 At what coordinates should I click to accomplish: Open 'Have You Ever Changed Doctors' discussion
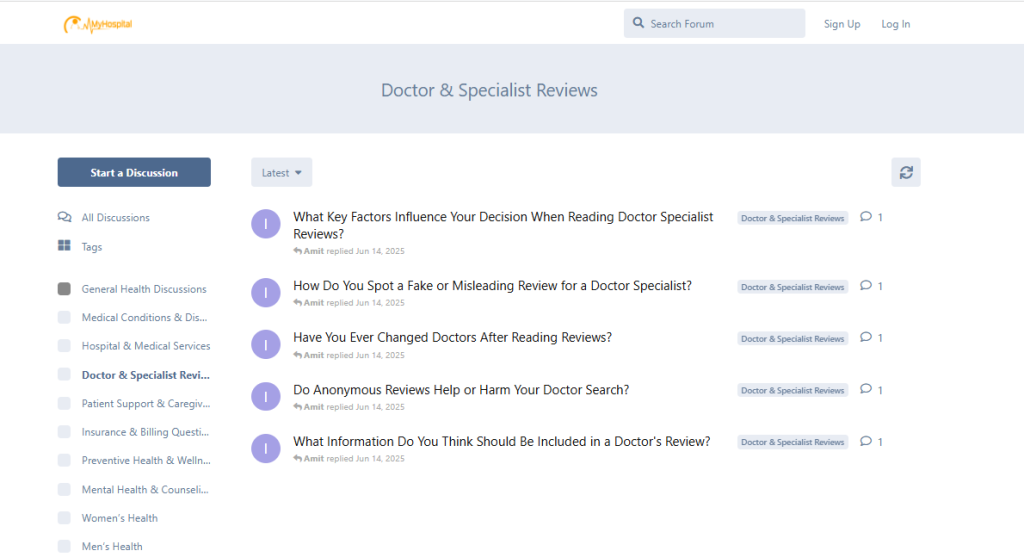(452, 338)
